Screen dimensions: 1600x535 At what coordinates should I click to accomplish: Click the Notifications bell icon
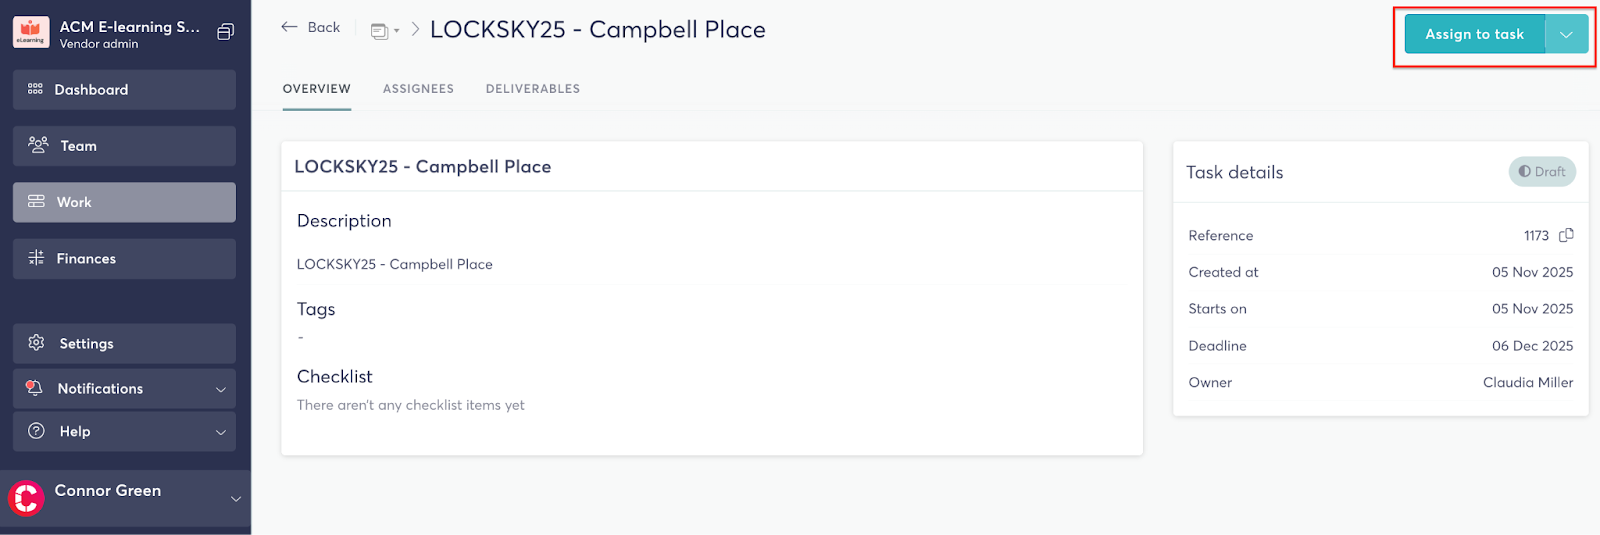click(x=35, y=388)
